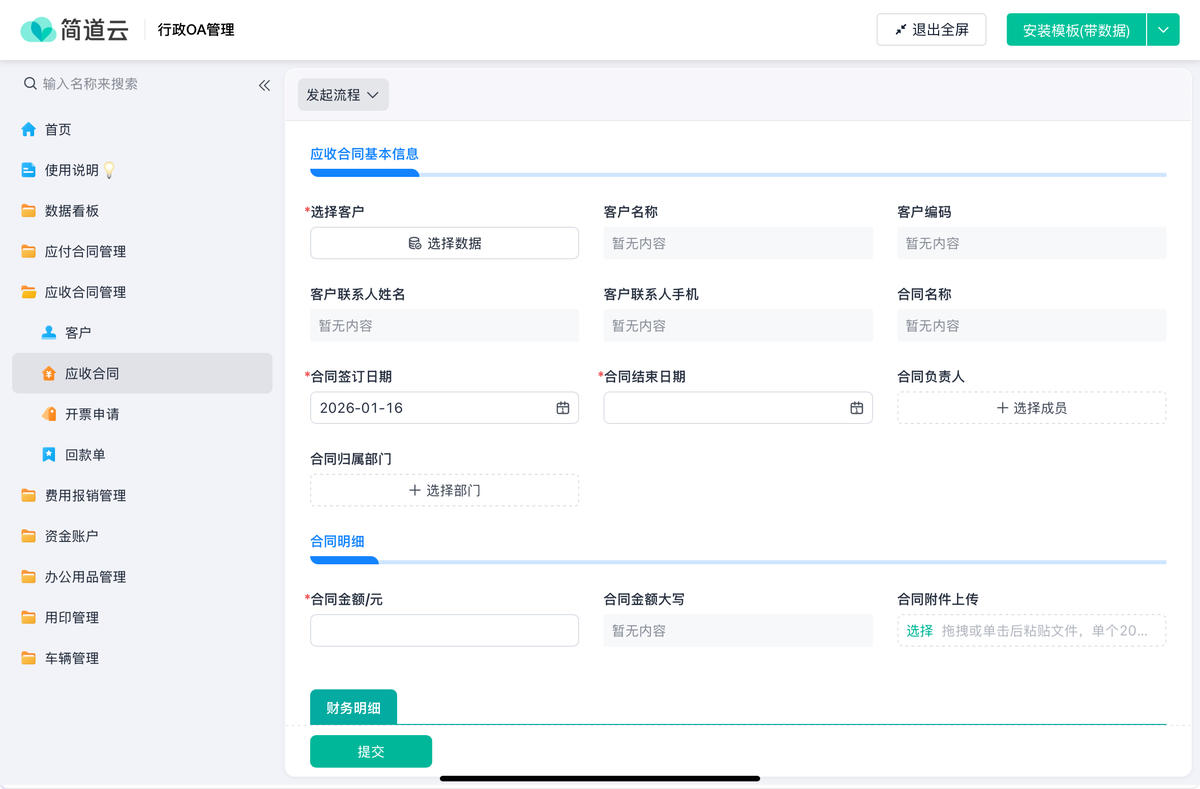Open the 车辆管理 folder icon
Screen dimensions: 1200x789
[30, 658]
